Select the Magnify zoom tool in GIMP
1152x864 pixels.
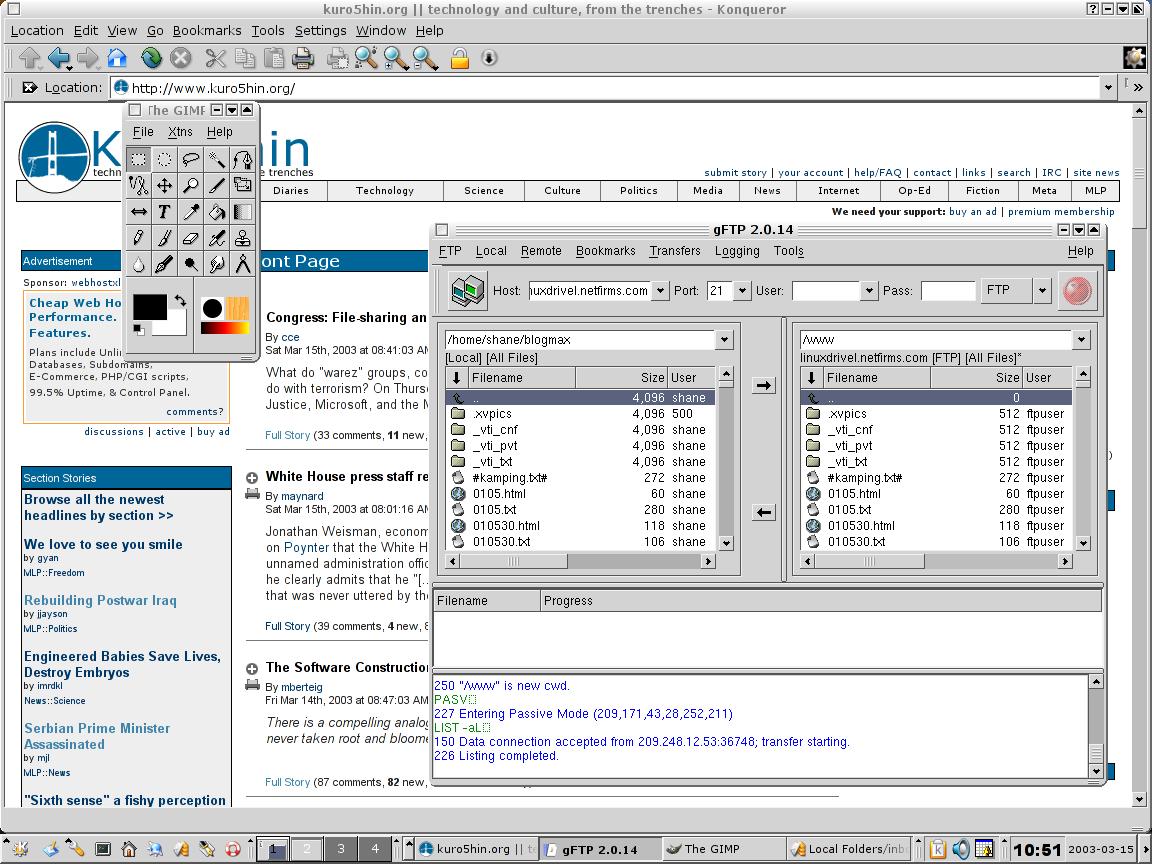click(x=190, y=185)
